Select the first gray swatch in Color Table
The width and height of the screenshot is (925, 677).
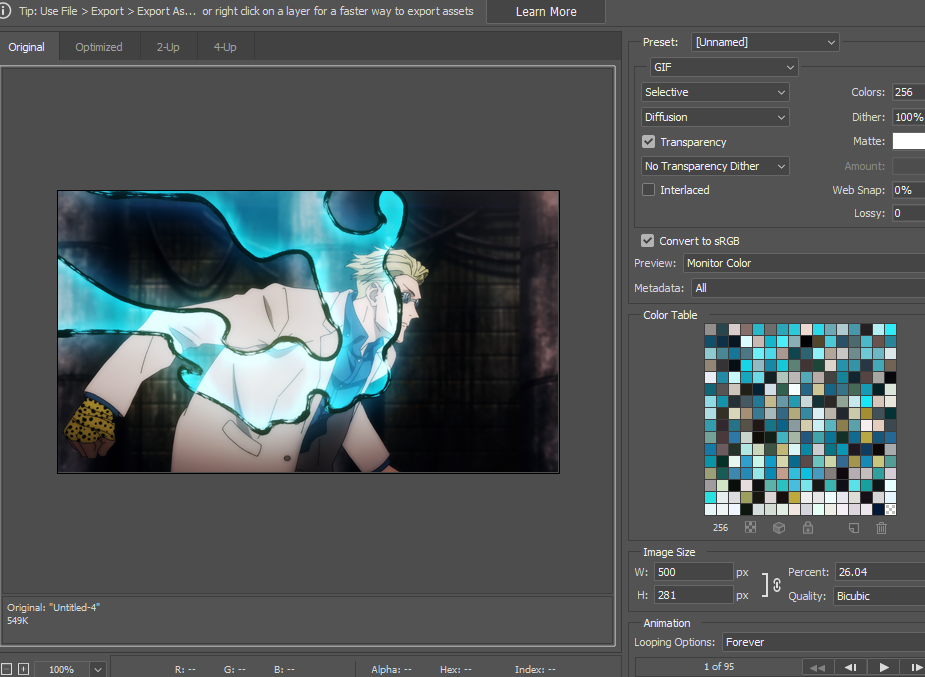[710, 329]
